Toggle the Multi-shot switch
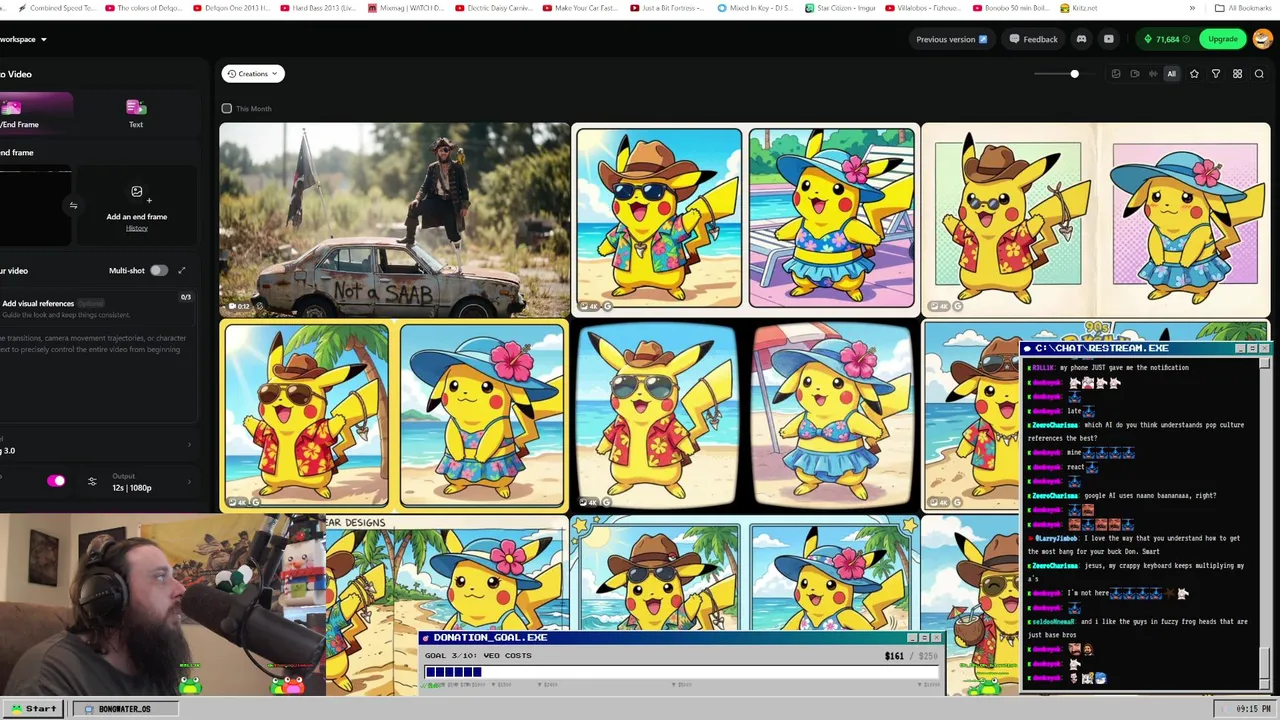 [159, 270]
